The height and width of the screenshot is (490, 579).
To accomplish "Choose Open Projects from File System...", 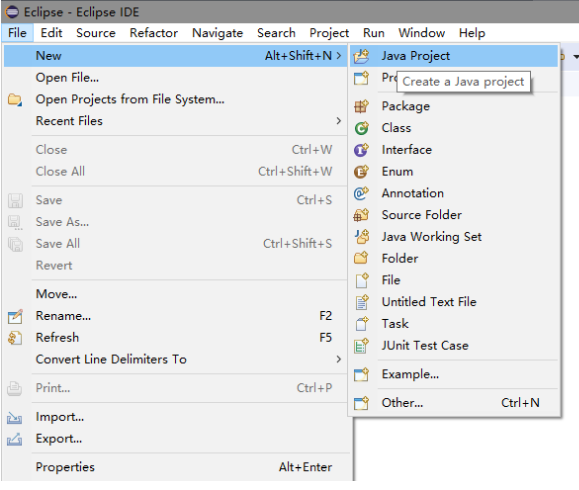I will tap(175, 99).
